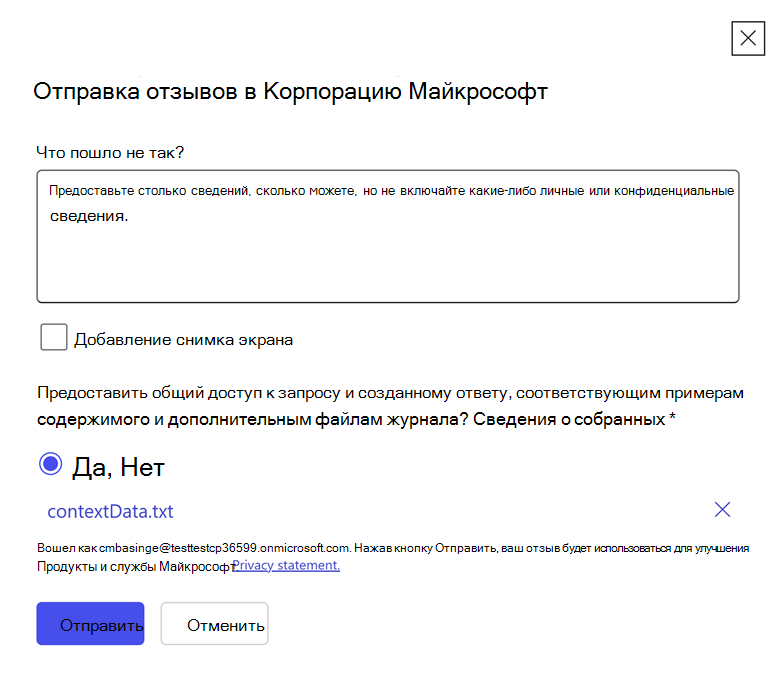Remove the contextData.txt attachment
The height and width of the screenshot is (678, 781).
tap(722, 510)
